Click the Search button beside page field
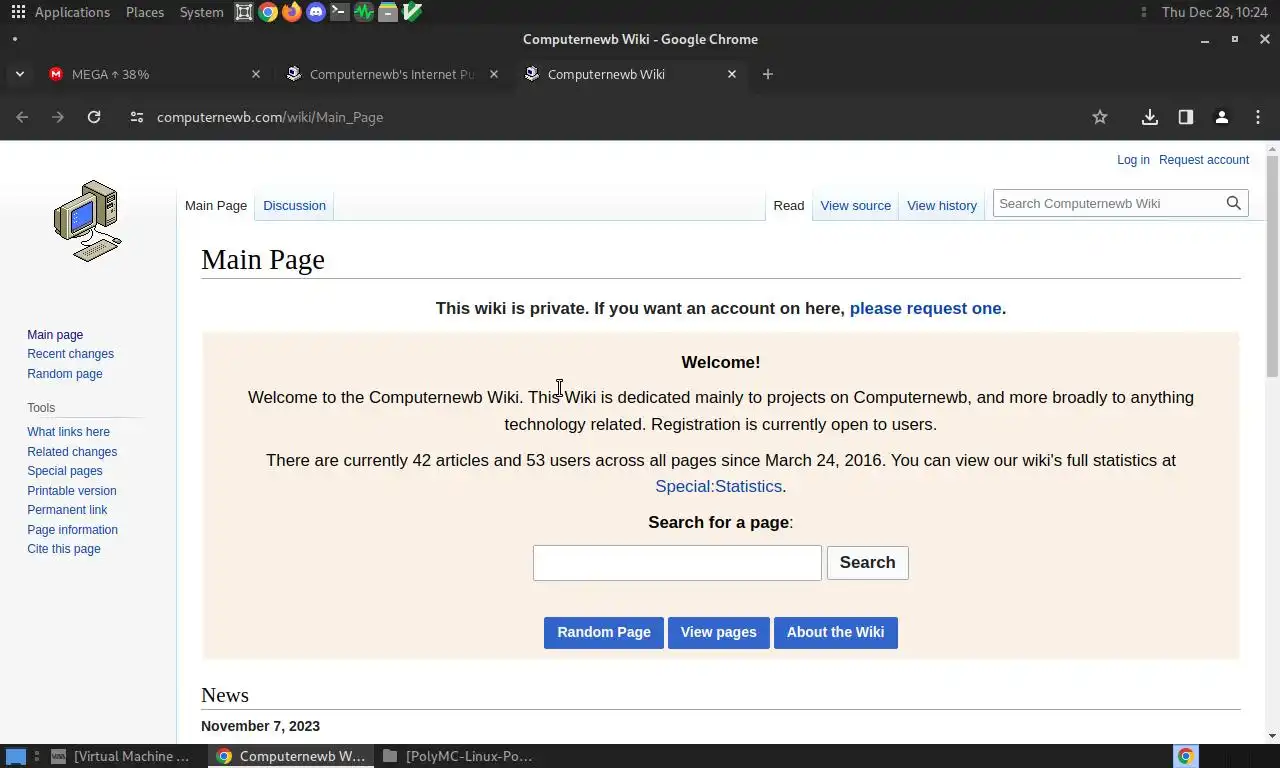 [868, 563]
